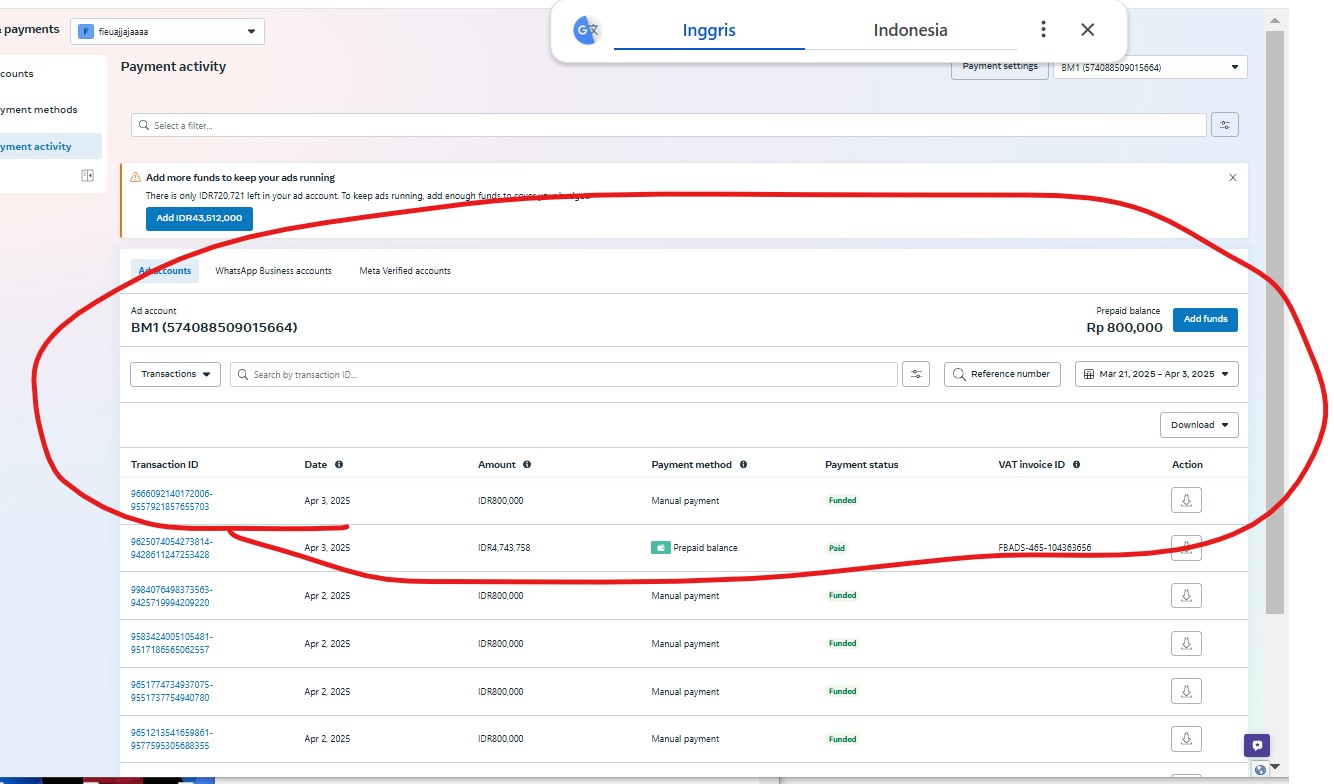Click info icon next to Date column header
Screen dimensions: 1334x784
(x=339, y=465)
